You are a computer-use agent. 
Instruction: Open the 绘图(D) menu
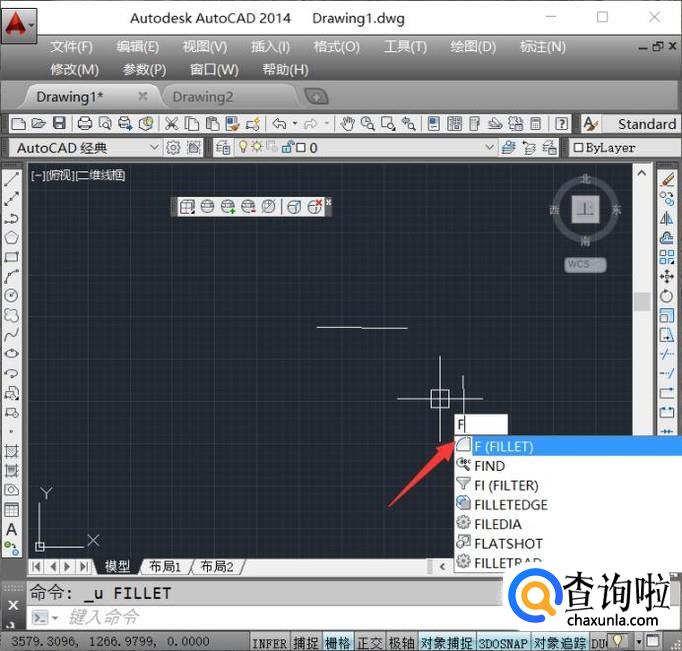click(x=472, y=47)
